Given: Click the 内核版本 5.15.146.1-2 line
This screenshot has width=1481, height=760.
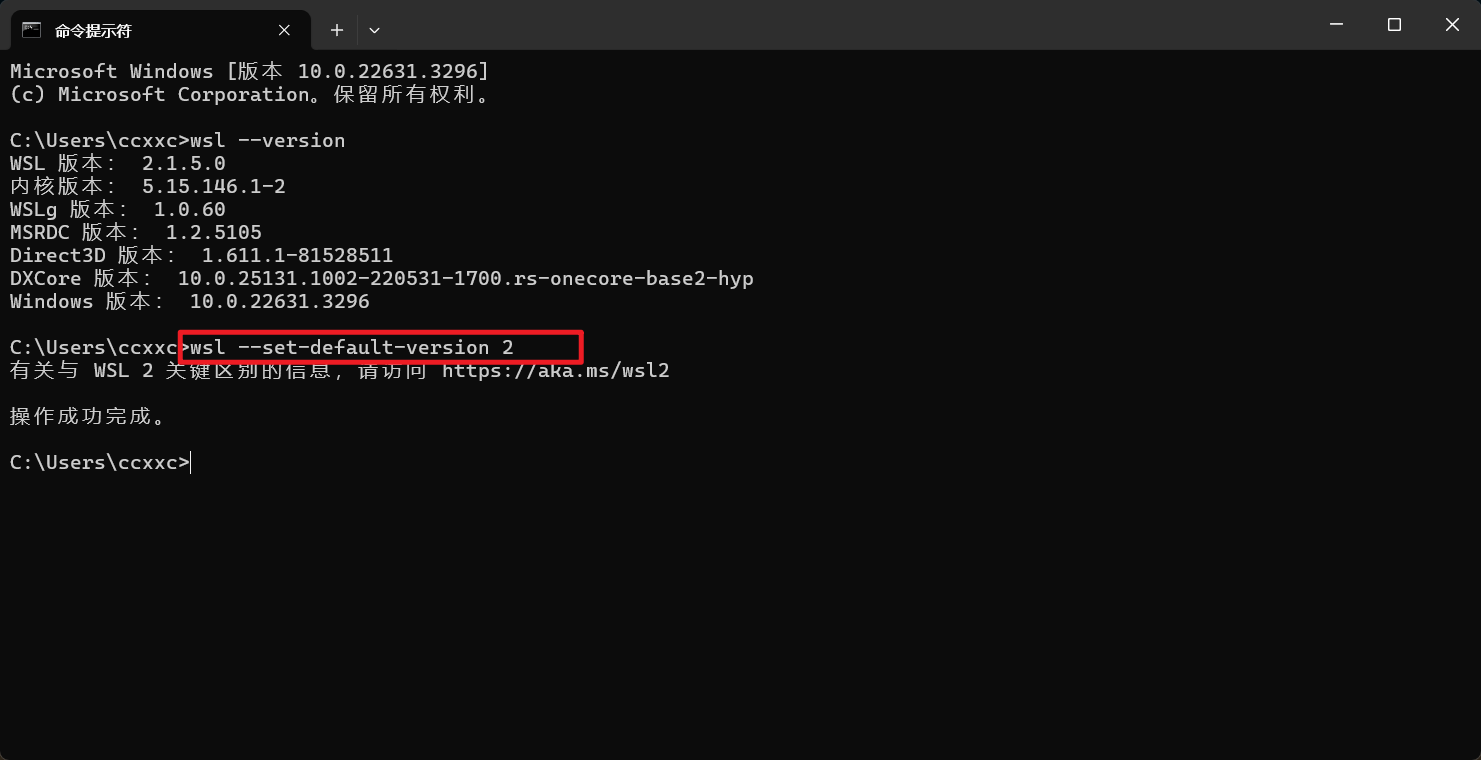Looking at the screenshot, I should (x=148, y=187).
